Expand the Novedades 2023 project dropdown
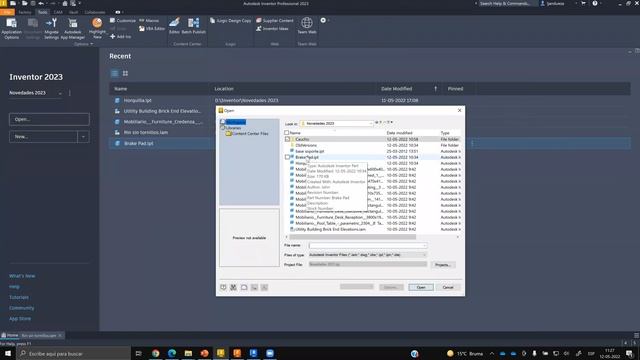This screenshot has width=640, height=360. 60,93
